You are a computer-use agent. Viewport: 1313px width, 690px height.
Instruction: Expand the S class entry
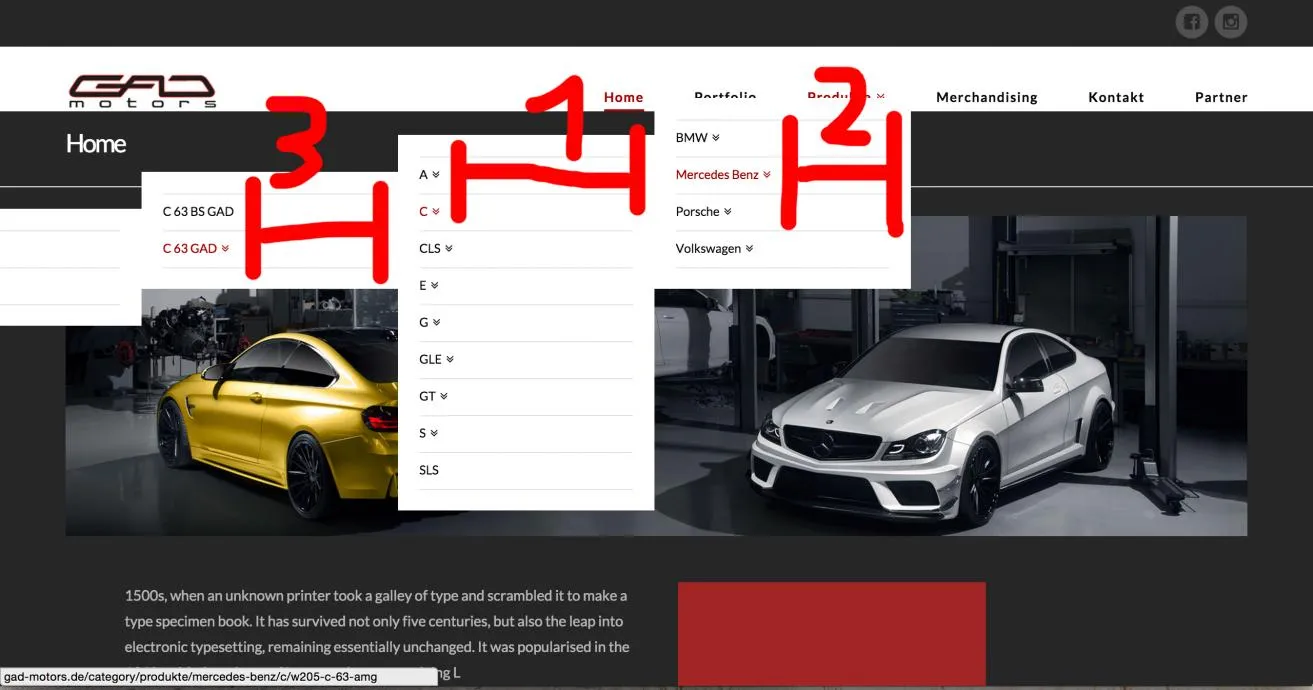(428, 434)
